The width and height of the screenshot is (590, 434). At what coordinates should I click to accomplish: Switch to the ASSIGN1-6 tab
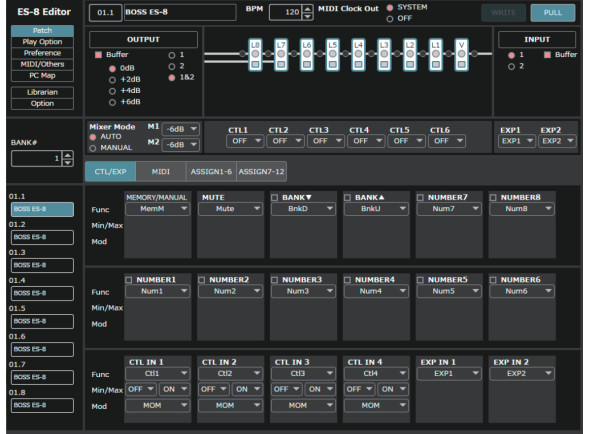(x=211, y=172)
